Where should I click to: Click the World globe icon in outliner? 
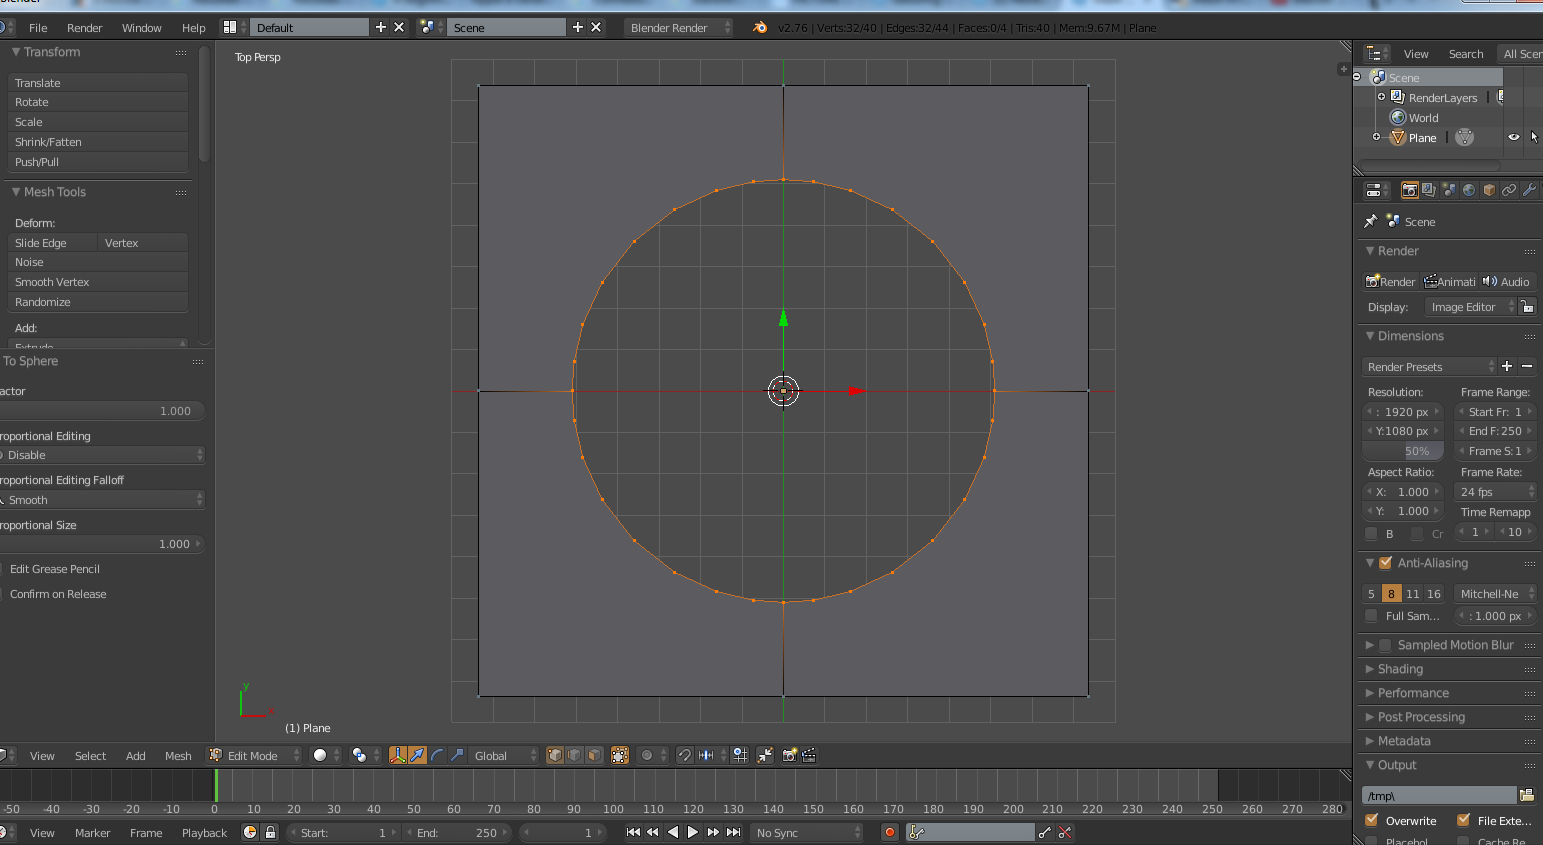point(1398,117)
